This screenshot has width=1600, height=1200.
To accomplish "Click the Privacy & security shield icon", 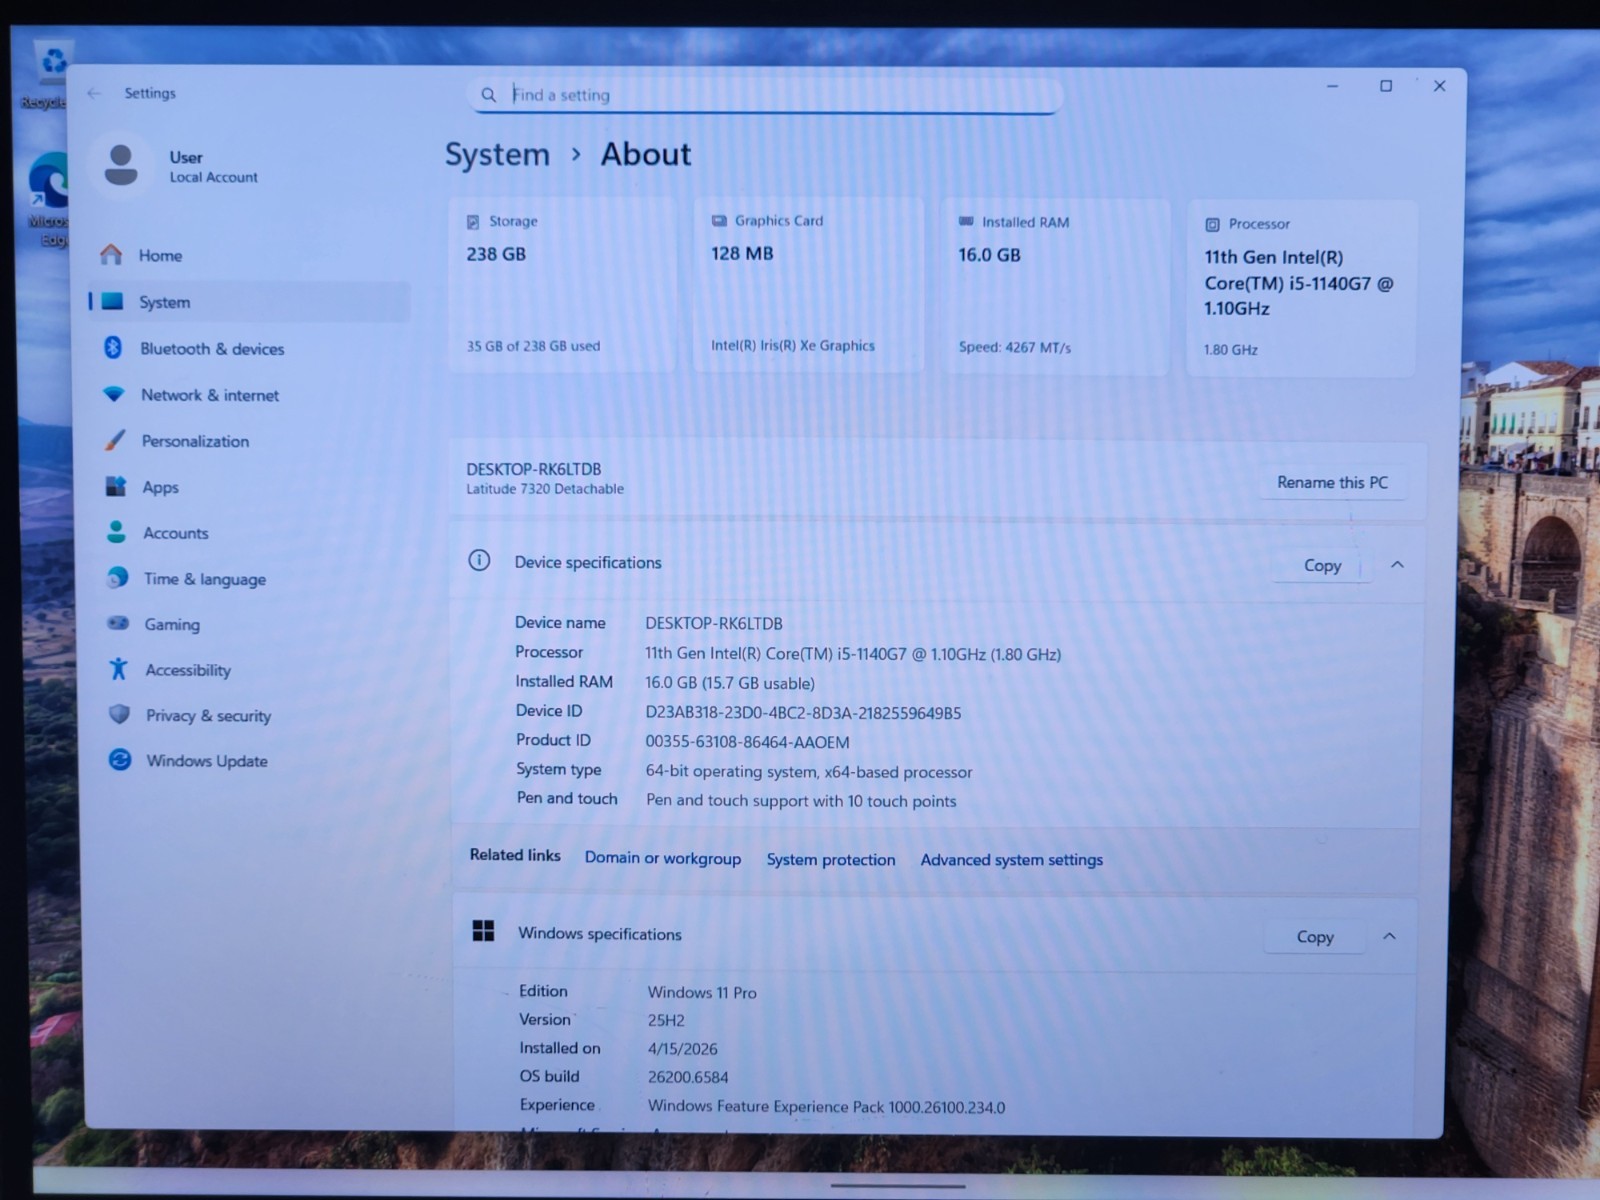I will point(119,714).
